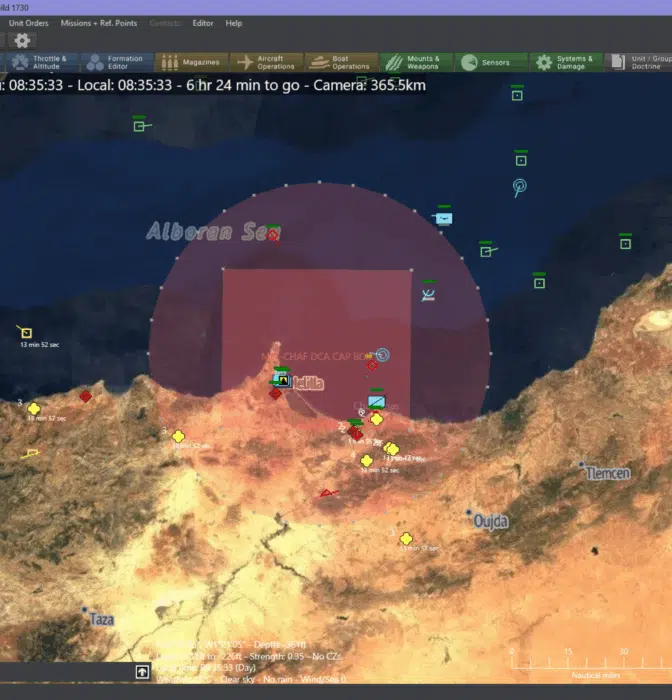Viewport: 672px width, 700px height.
Task: Click the settings gear icon in toolbar
Action: pos(22,41)
